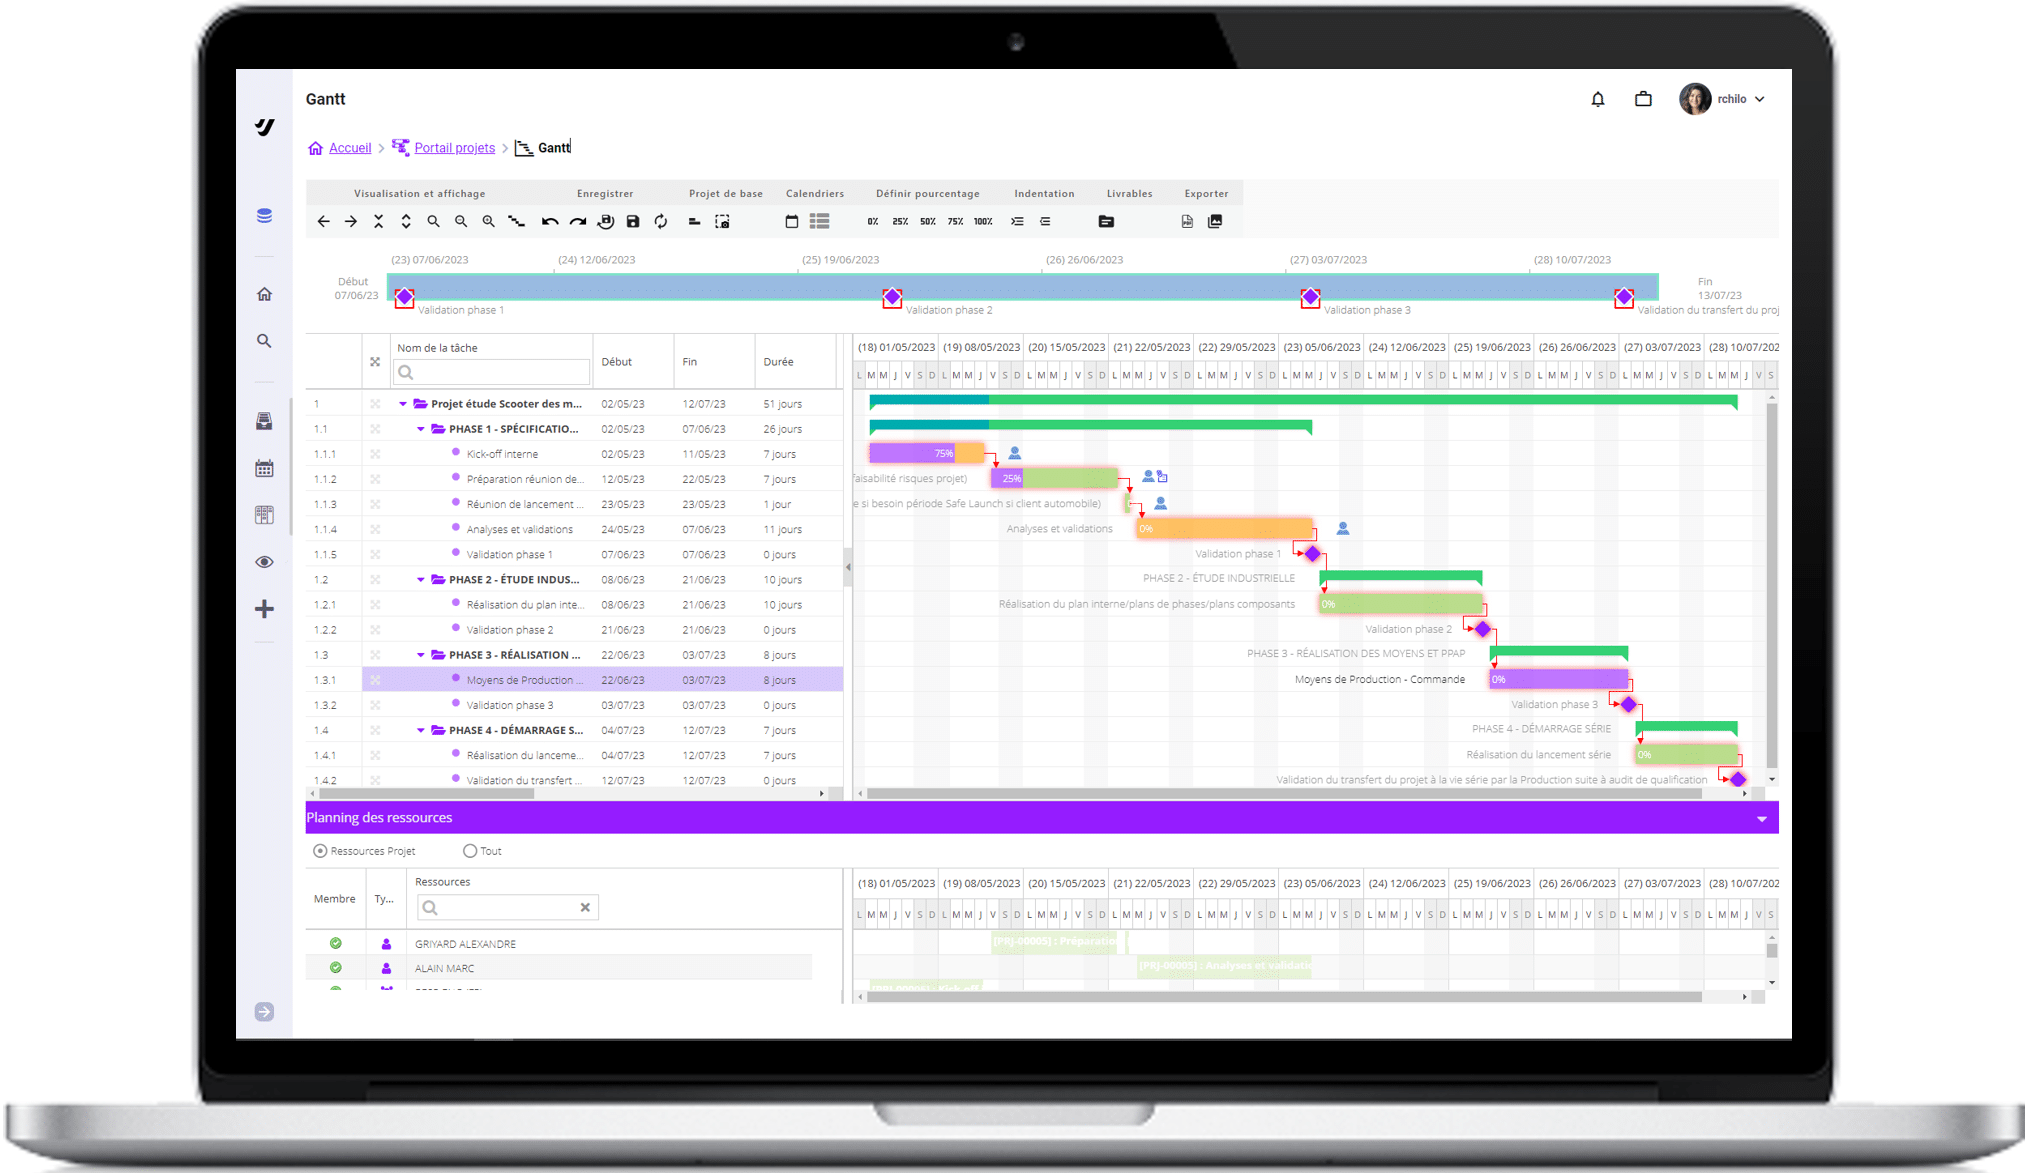Click the Kick-off interne 75% progress bar
This screenshot has width=2026, height=1173.
tap(927, 453)
